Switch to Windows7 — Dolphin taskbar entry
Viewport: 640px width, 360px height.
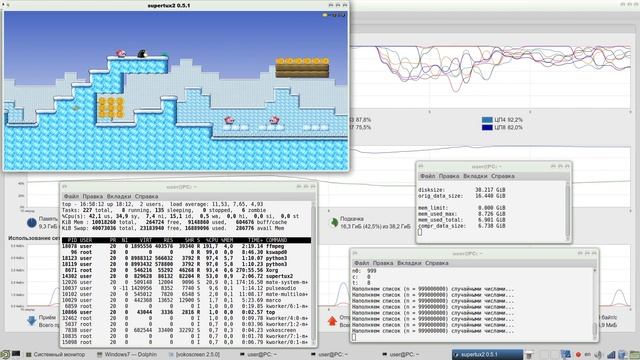pos(127,354)
